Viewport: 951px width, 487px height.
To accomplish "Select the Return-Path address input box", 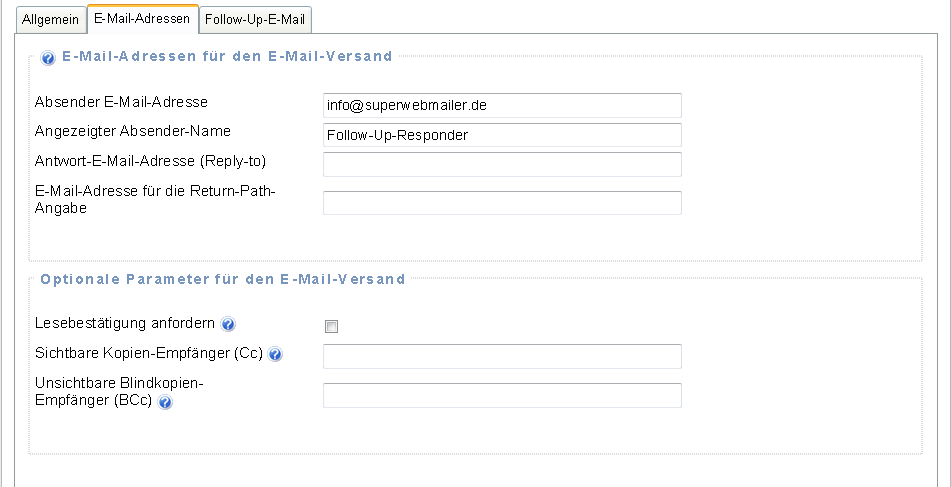I will [x=502, y=203].
